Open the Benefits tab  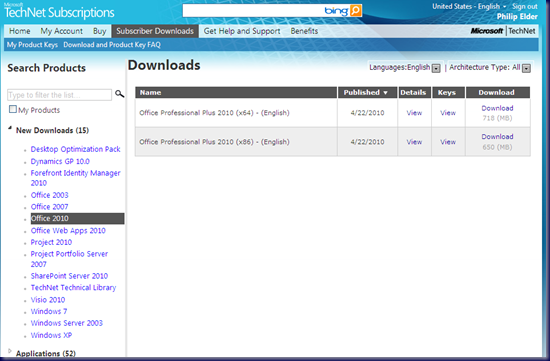(x=304, y=31)
